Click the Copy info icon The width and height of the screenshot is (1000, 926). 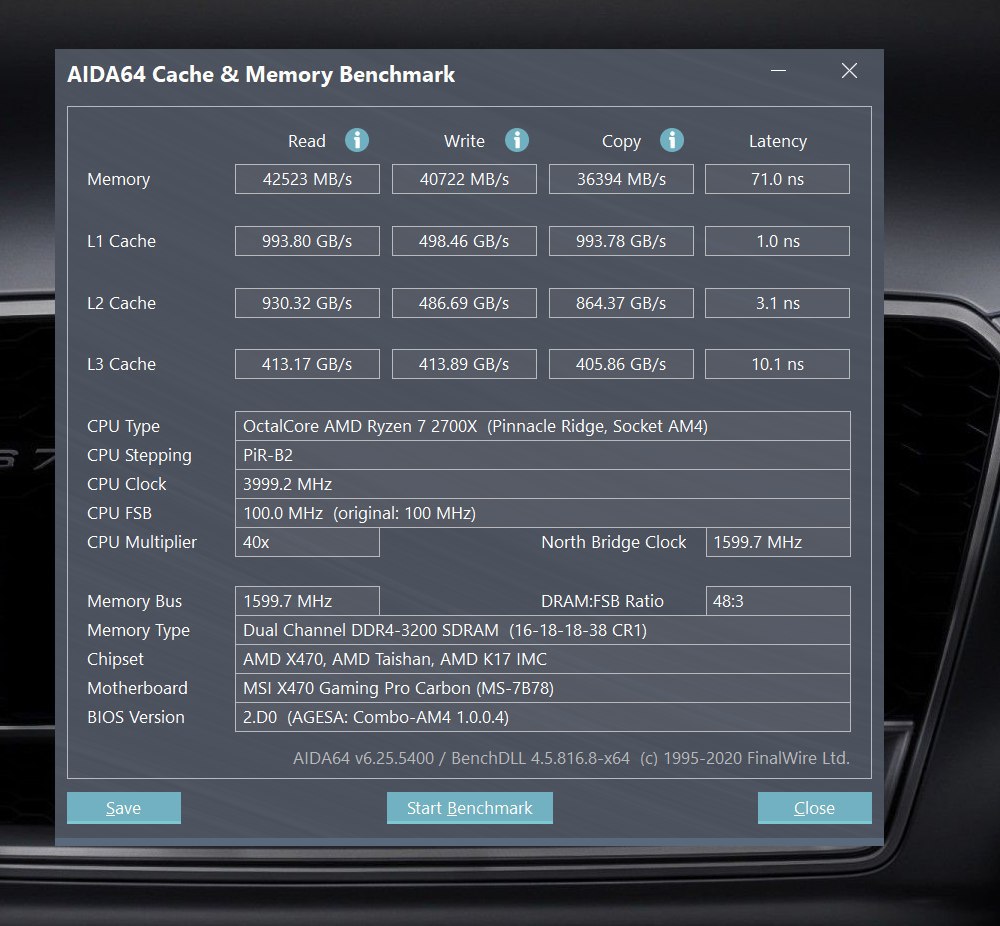(672, 140)
